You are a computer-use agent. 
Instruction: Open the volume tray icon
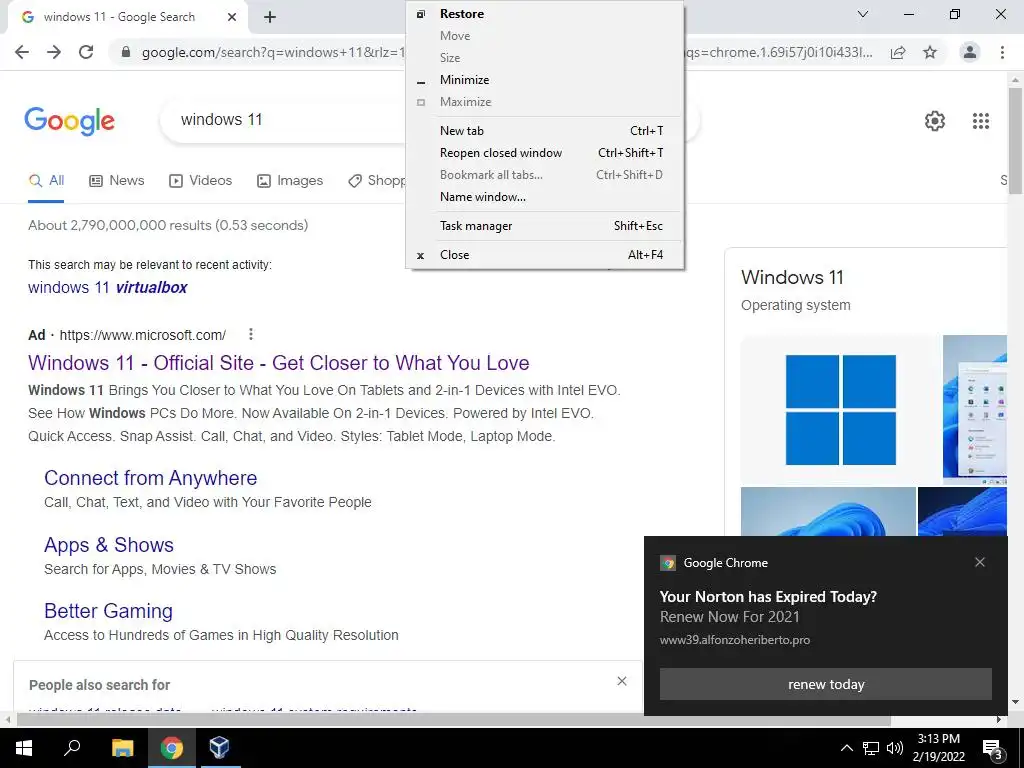[895, 748]
